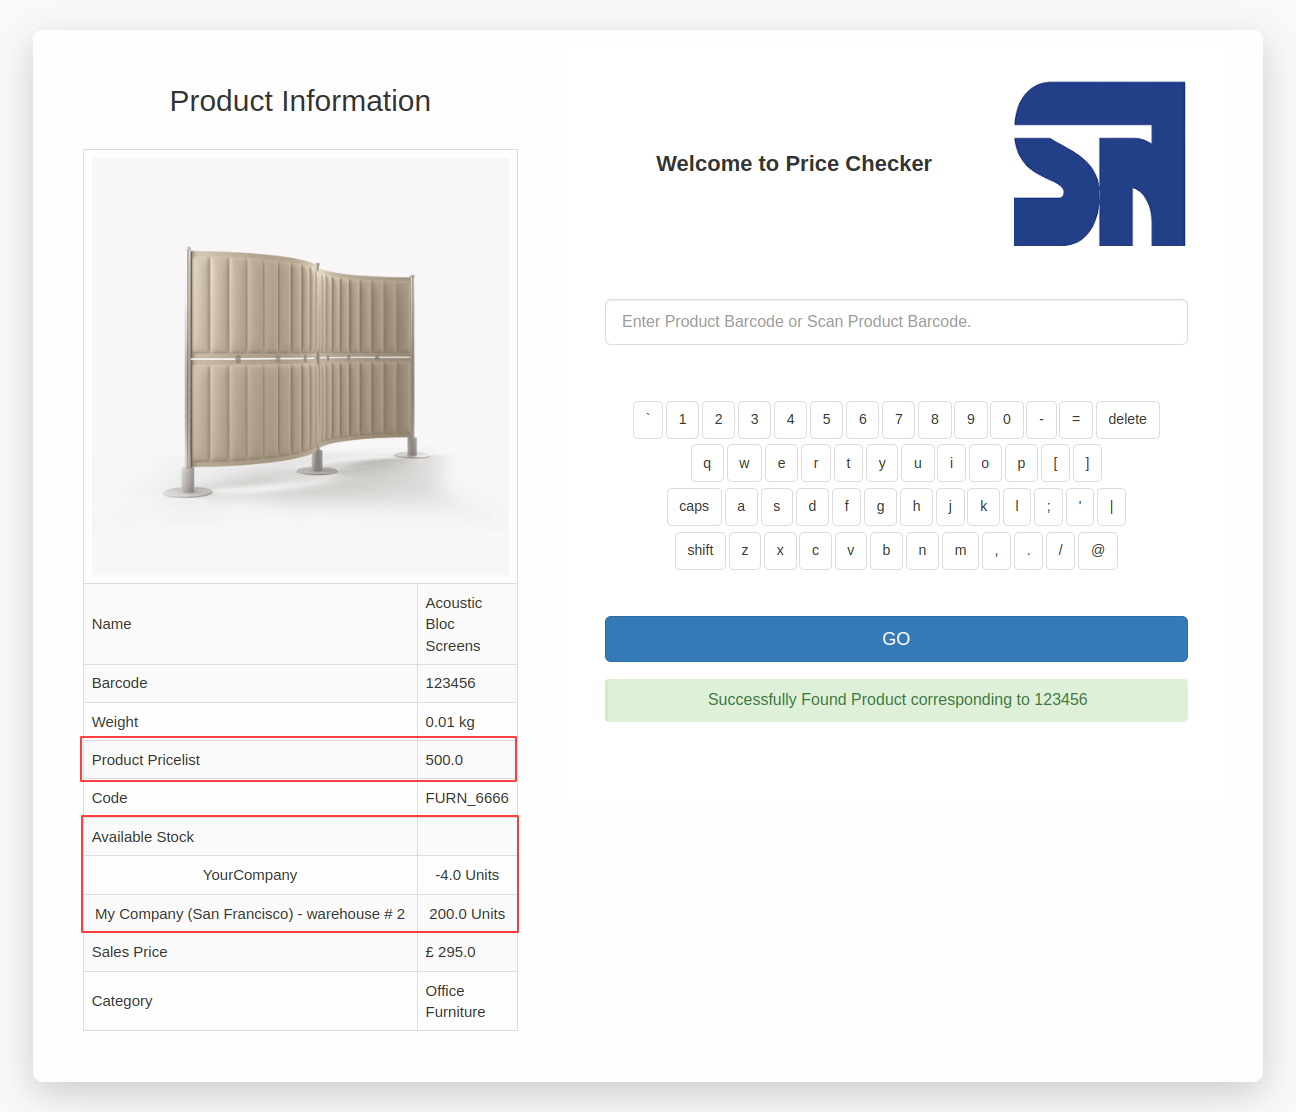Tap the p key on virtual keyboard
This screenshot has width=1296, height=1113.
point(1021,464)
